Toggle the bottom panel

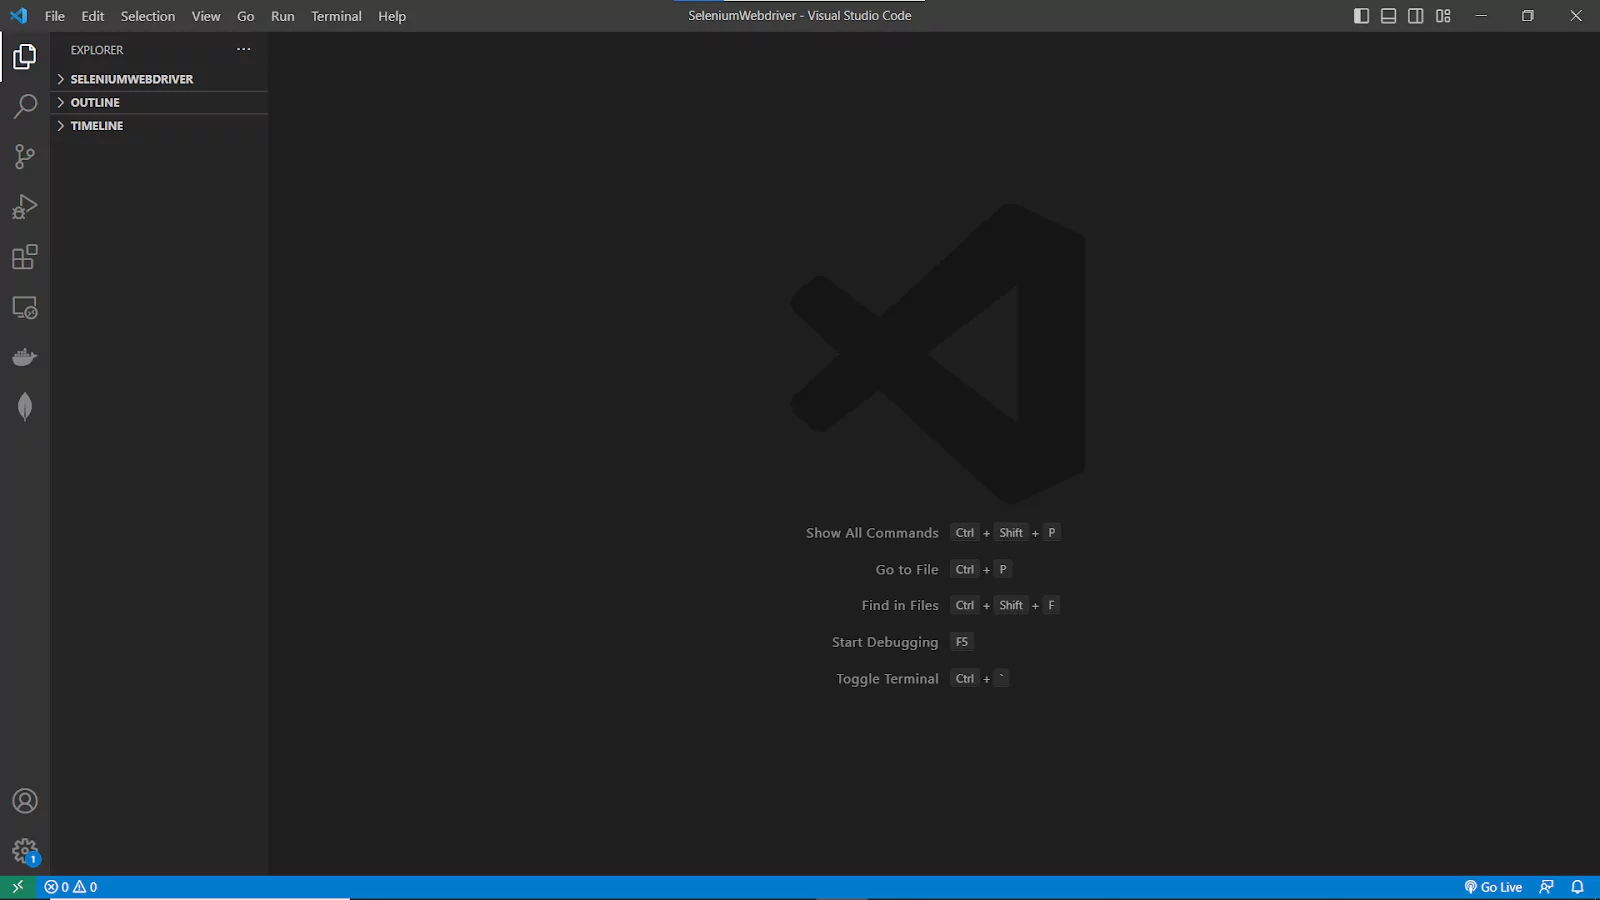(1388, 15)
